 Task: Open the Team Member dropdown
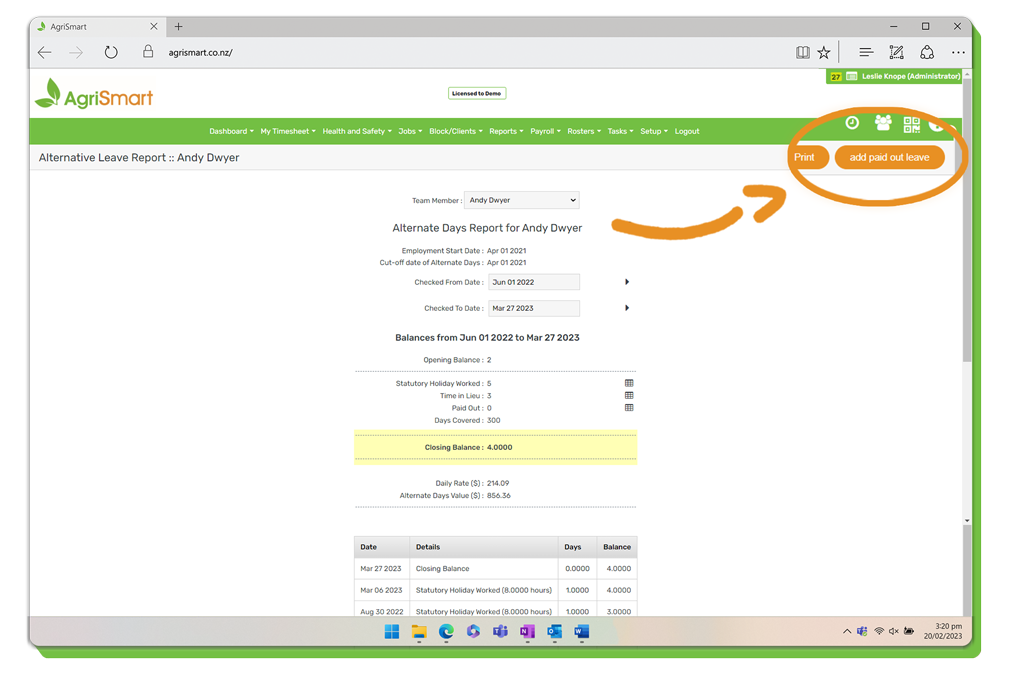pyautogui.click(x=521, y=200)
